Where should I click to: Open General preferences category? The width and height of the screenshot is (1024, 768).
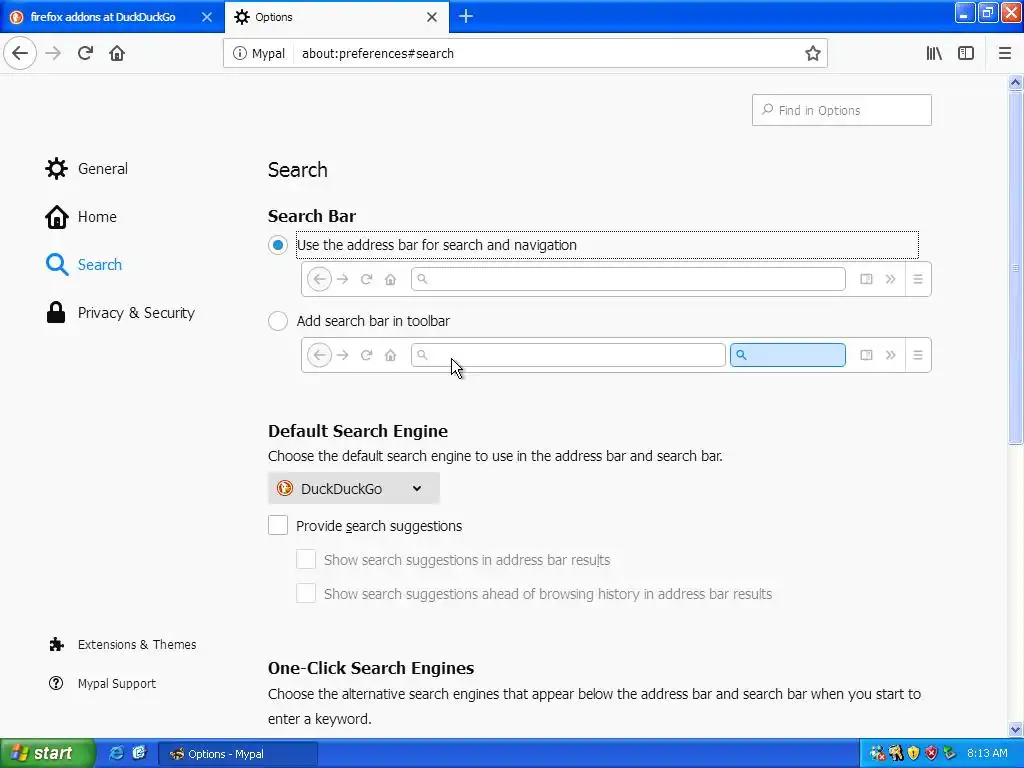click(87, 168)
